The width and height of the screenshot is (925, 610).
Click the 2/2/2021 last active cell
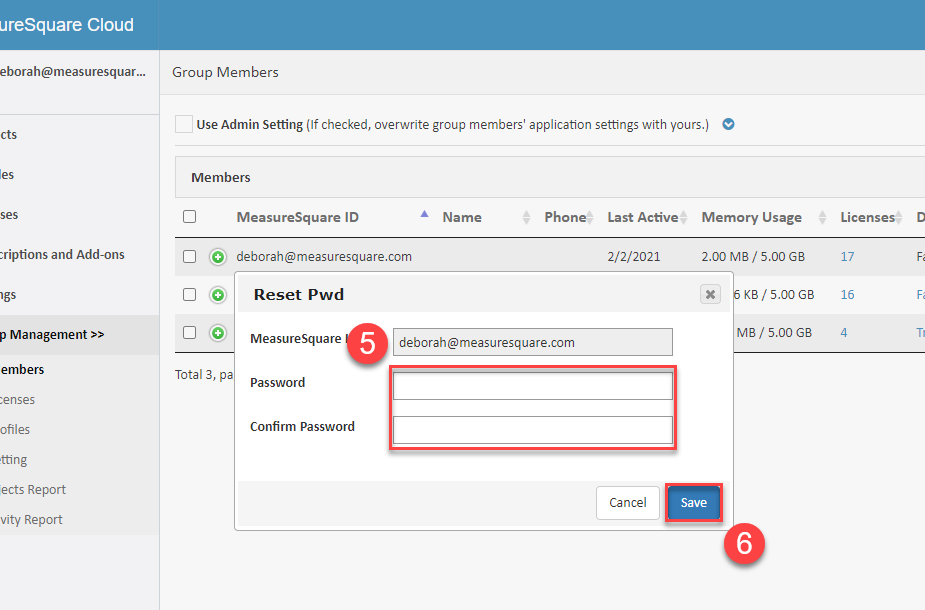[x=634, y=257]
